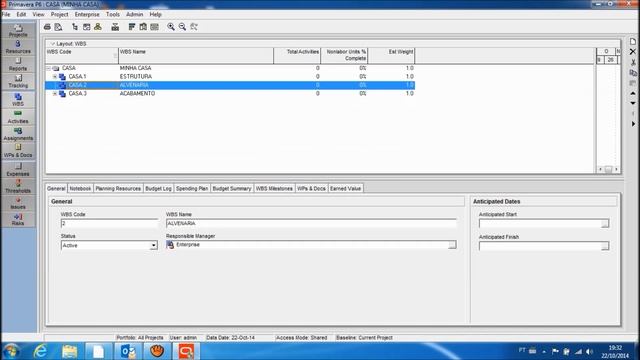Screen dimensions: 640x360
Task: Select the CASA.1 ESTRUTURA row
Action: [x=230, y=76]
